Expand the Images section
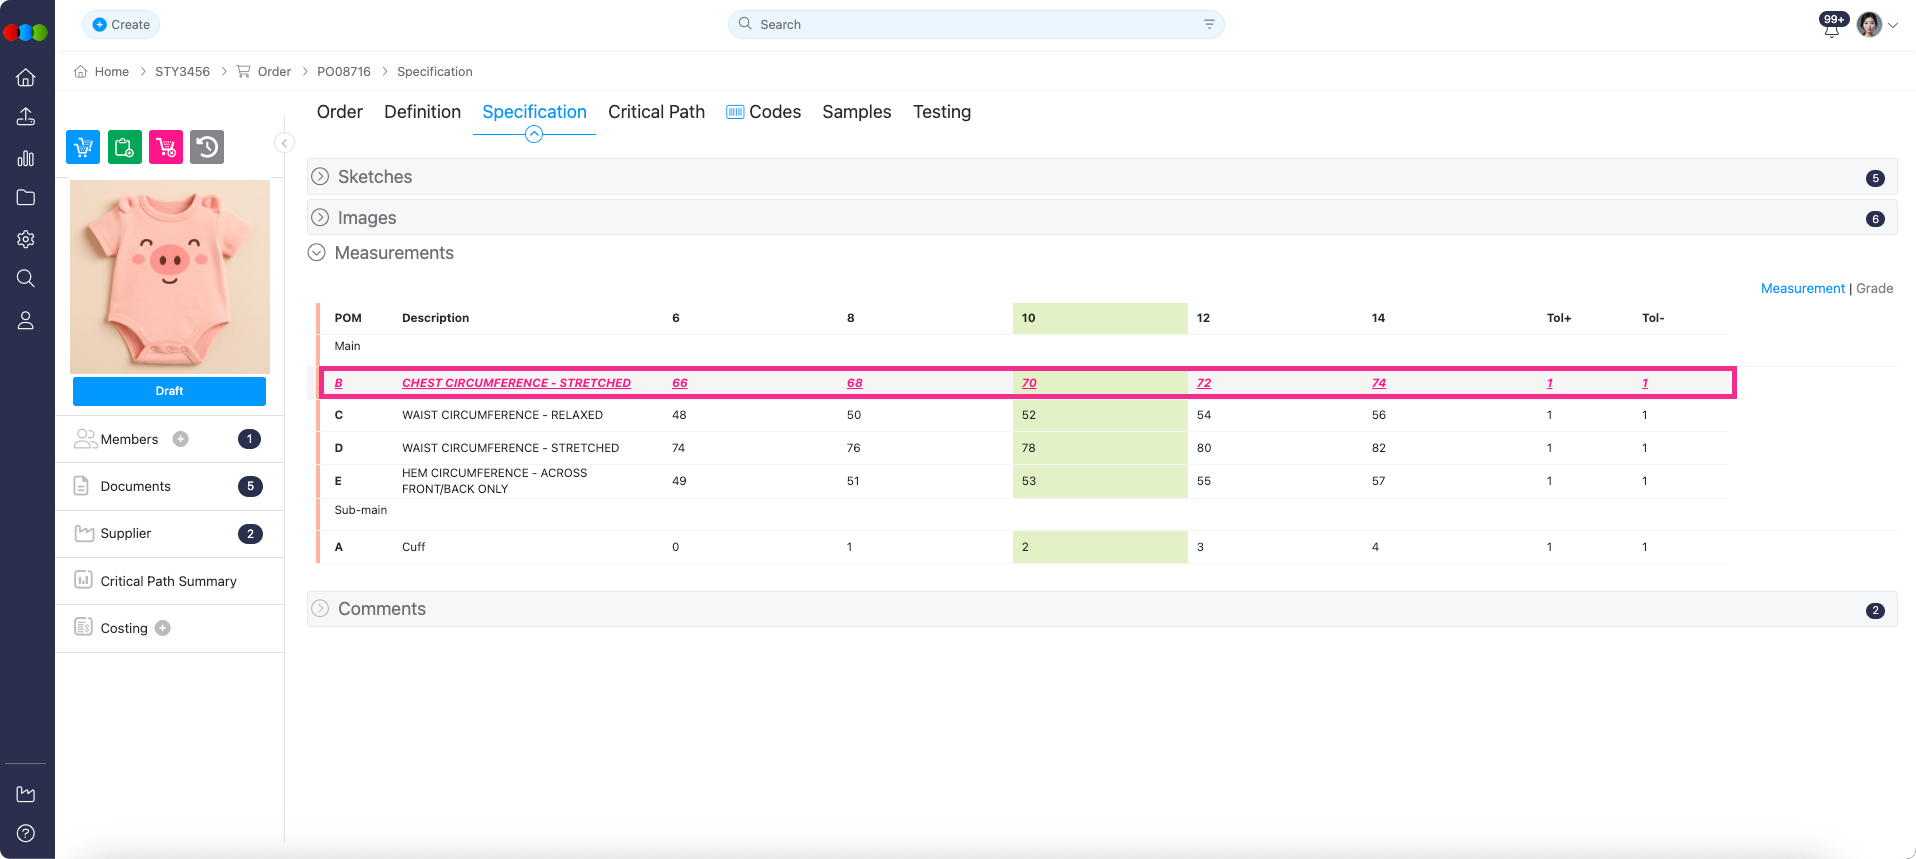Image resolution: width=1916 pixels, height=859 pixels. point(320,218)
